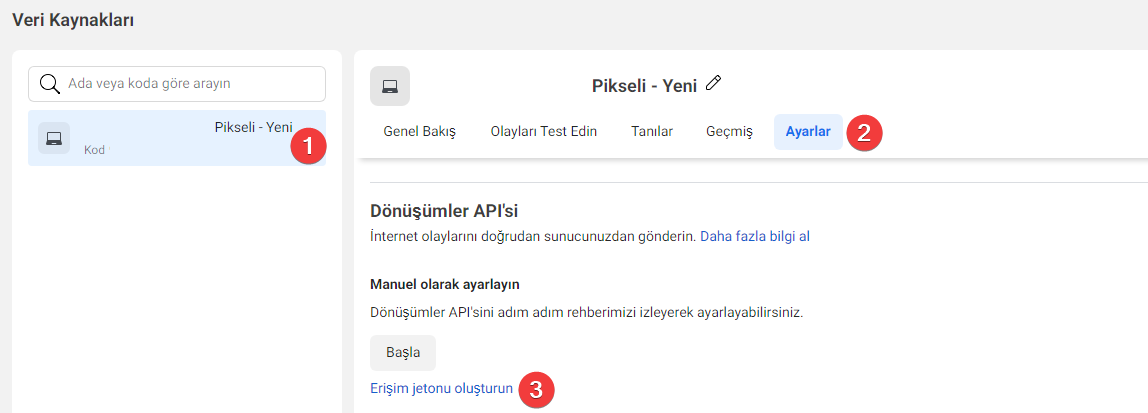Click the 'Dönüşümler API'si' section heading
The width and height of the screenshot is (1148, 413).
coord(444,212)
